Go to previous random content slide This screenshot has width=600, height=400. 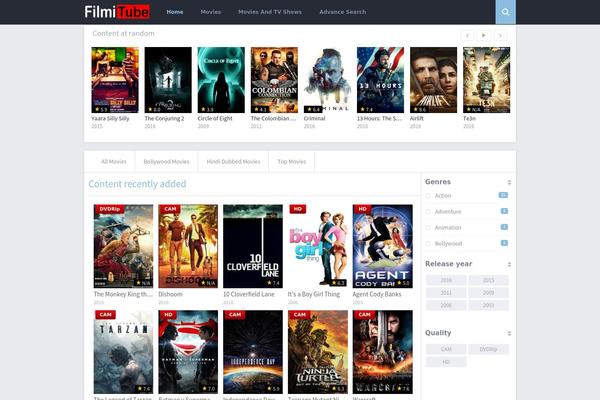tap(467, 36)
